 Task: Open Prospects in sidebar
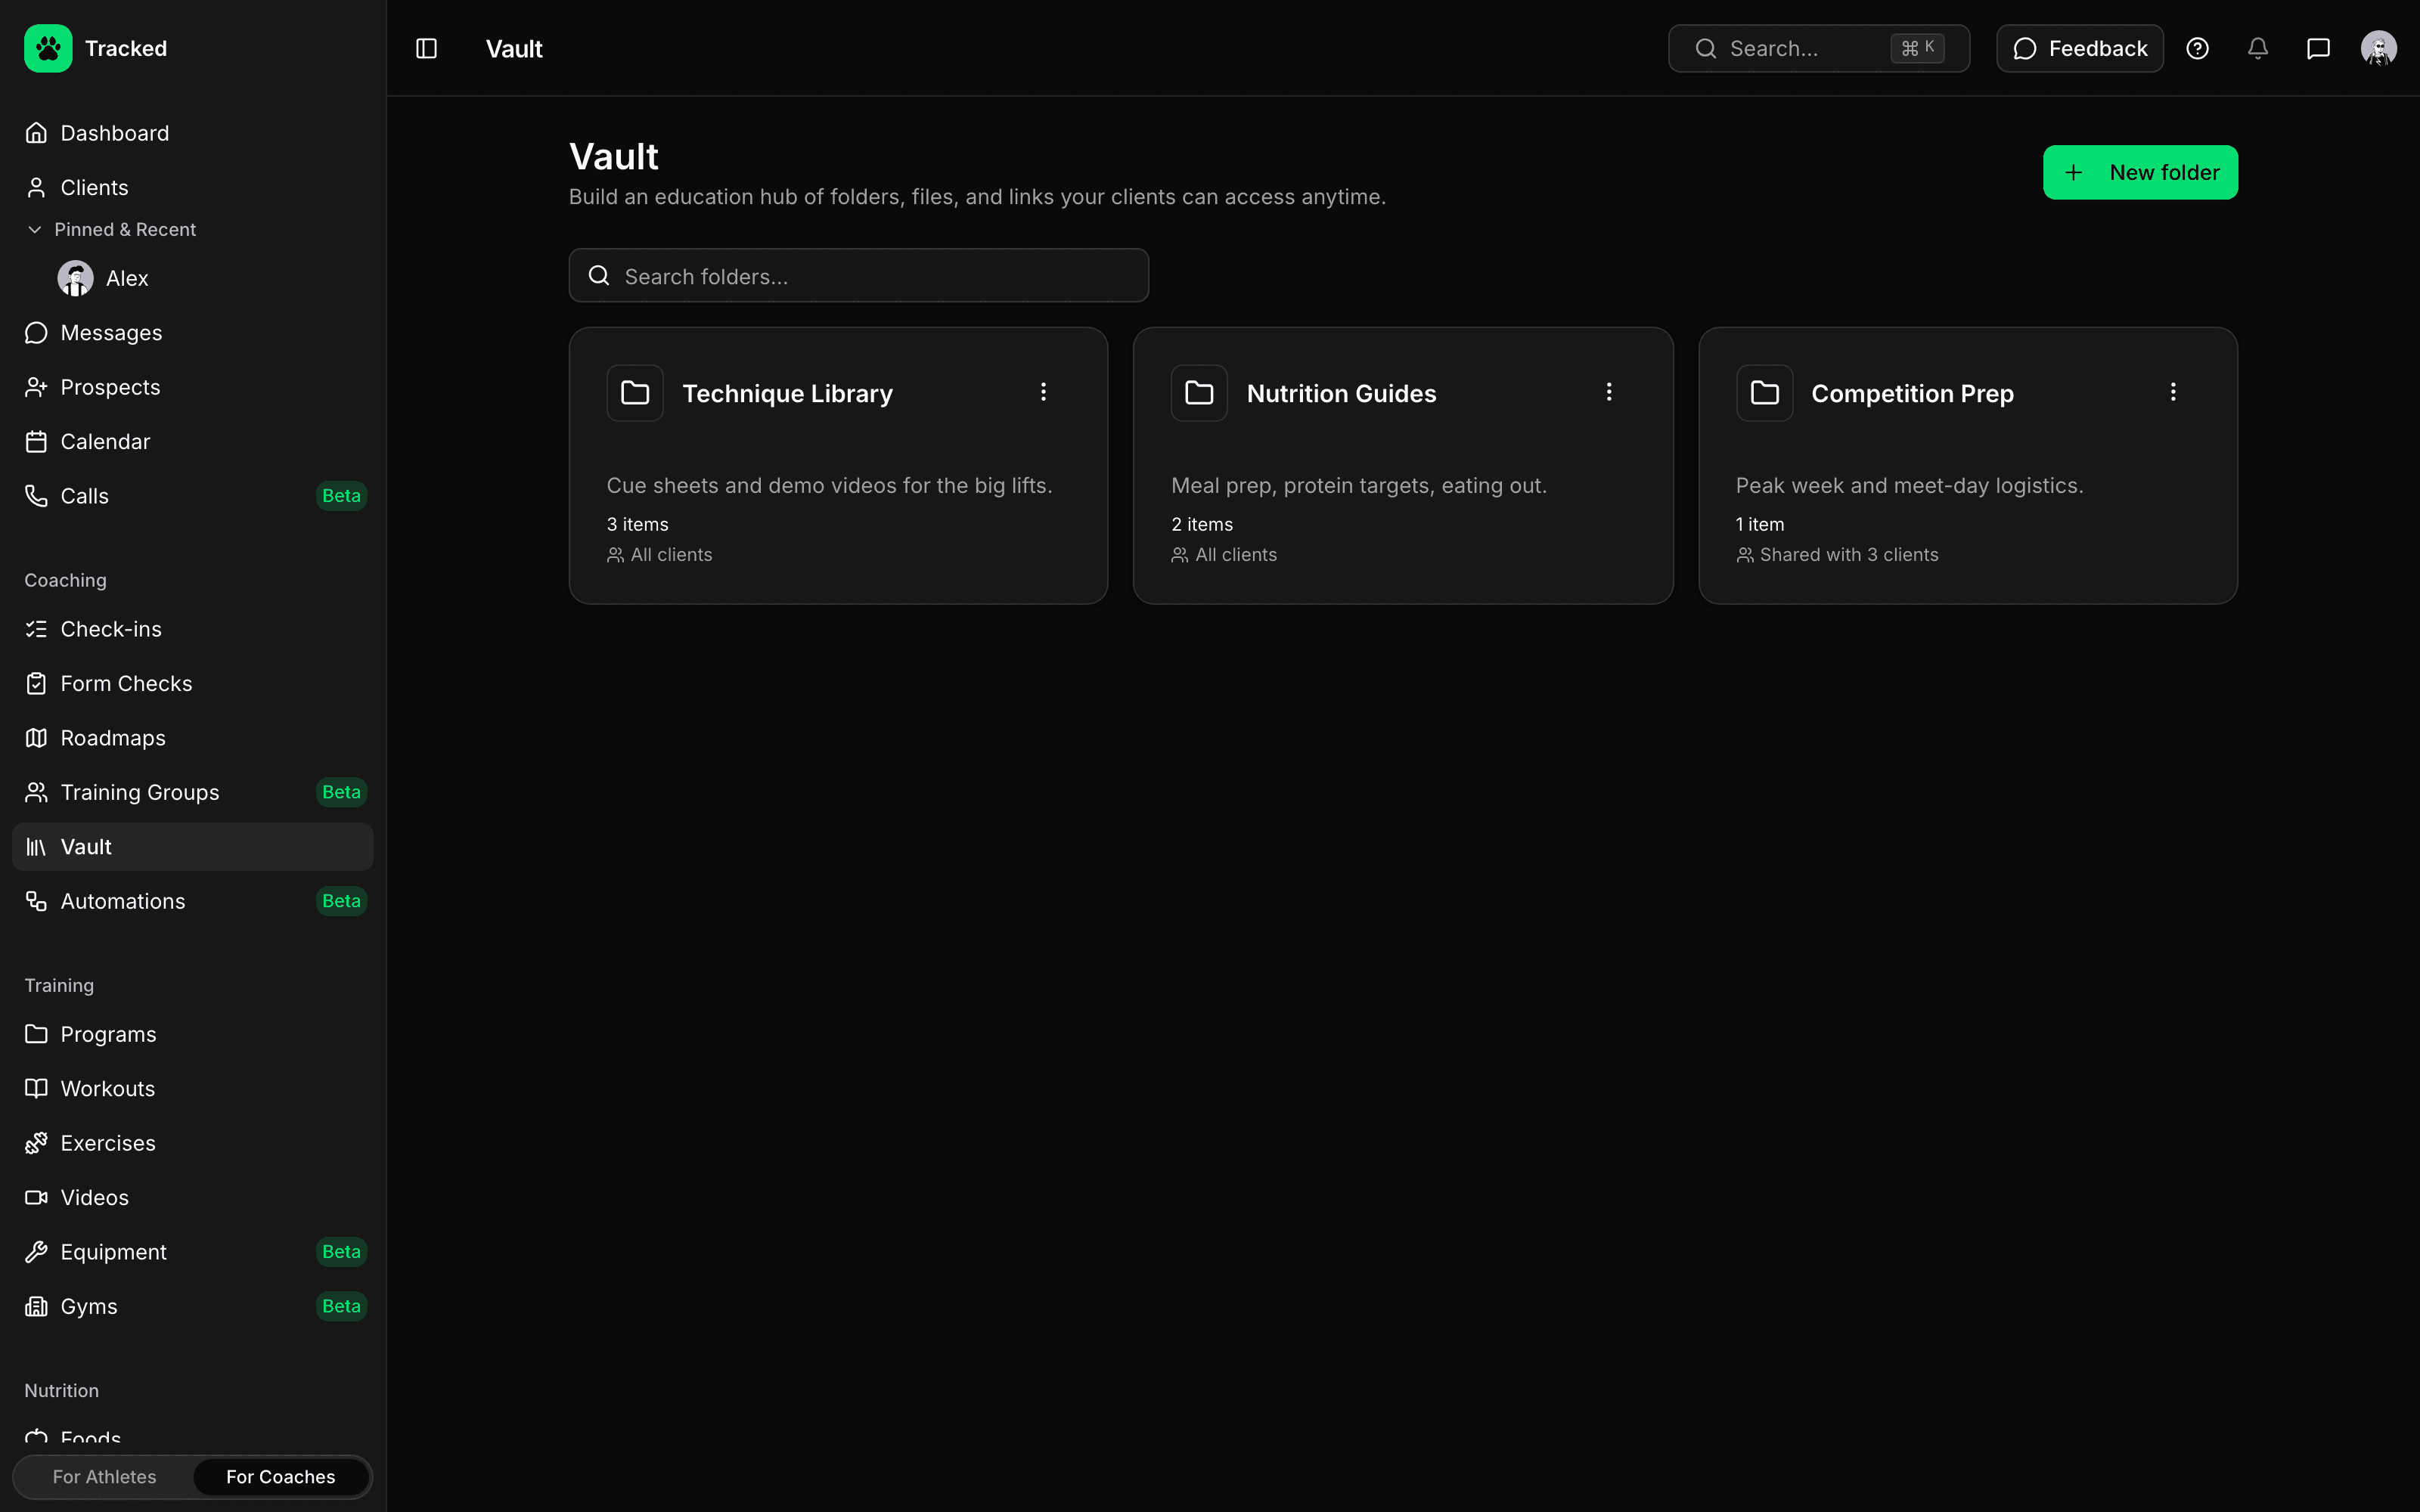point(192,387)
